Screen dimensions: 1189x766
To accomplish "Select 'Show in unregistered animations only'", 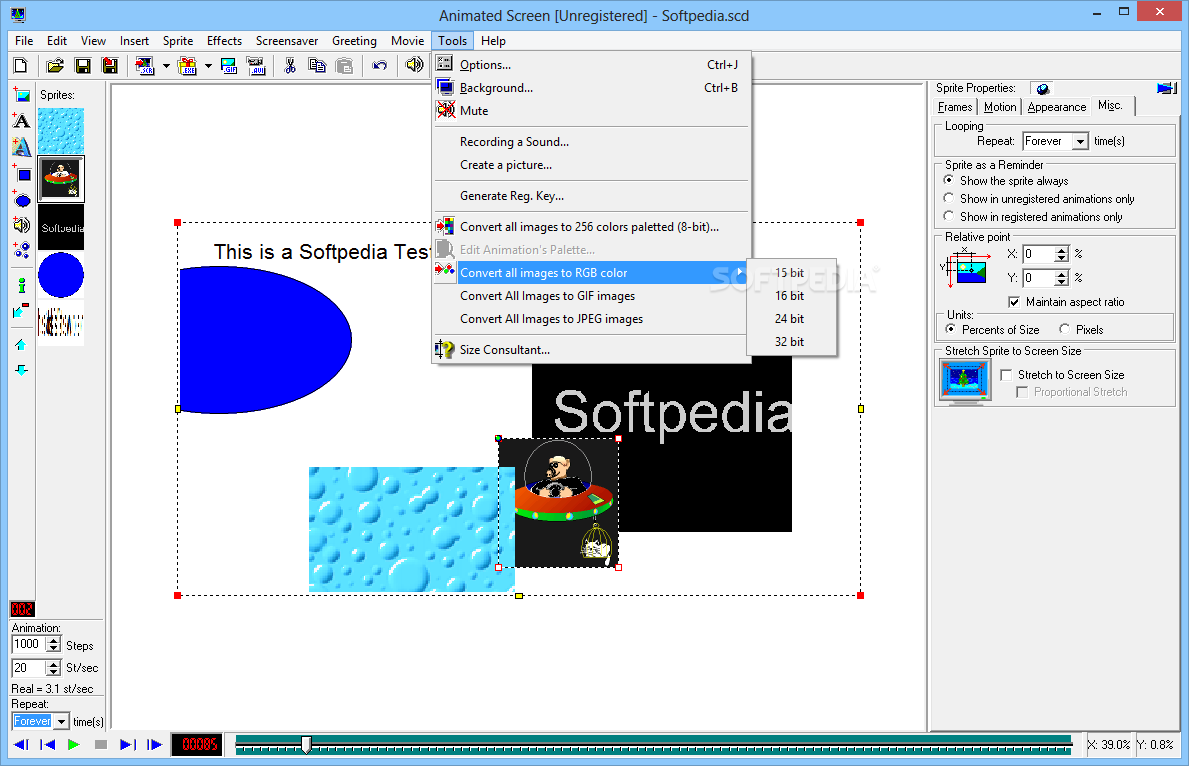I will (x=949, y=198).
